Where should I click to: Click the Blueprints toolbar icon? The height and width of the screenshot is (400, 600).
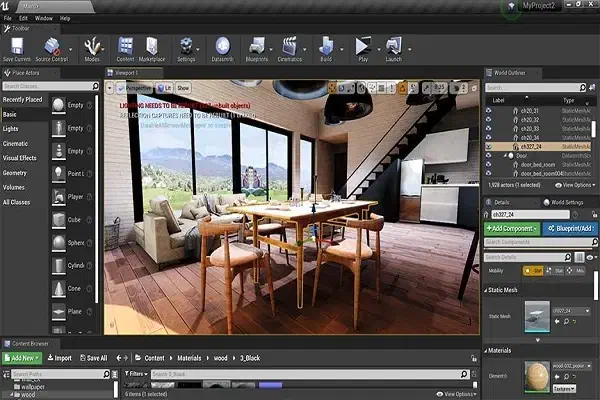(256, 45)
